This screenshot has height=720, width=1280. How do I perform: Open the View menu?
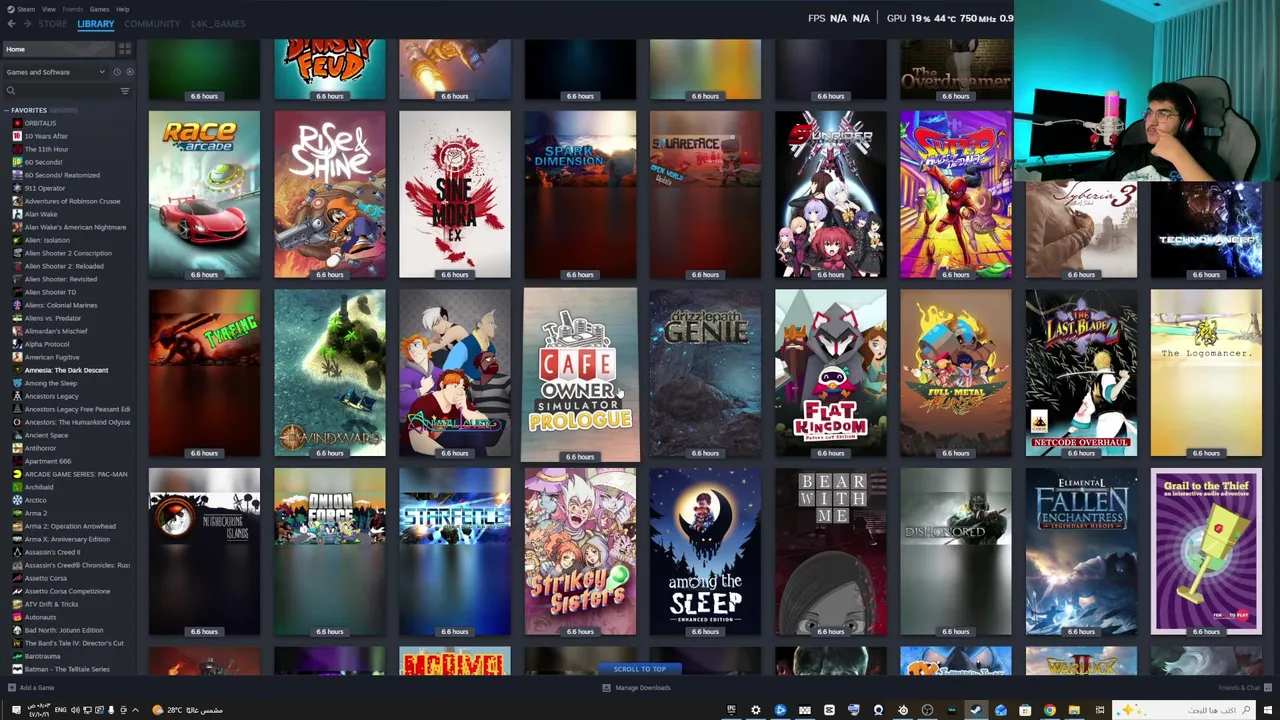pos(49,9)
